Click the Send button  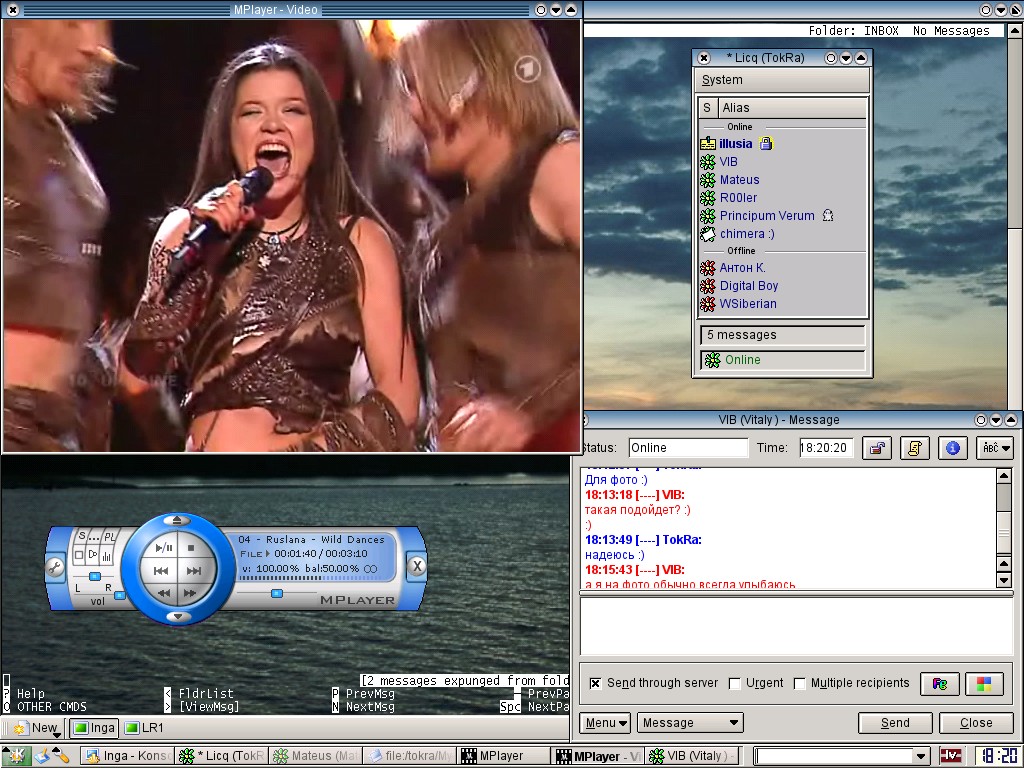pyautogui.click(x=895, y=723)
